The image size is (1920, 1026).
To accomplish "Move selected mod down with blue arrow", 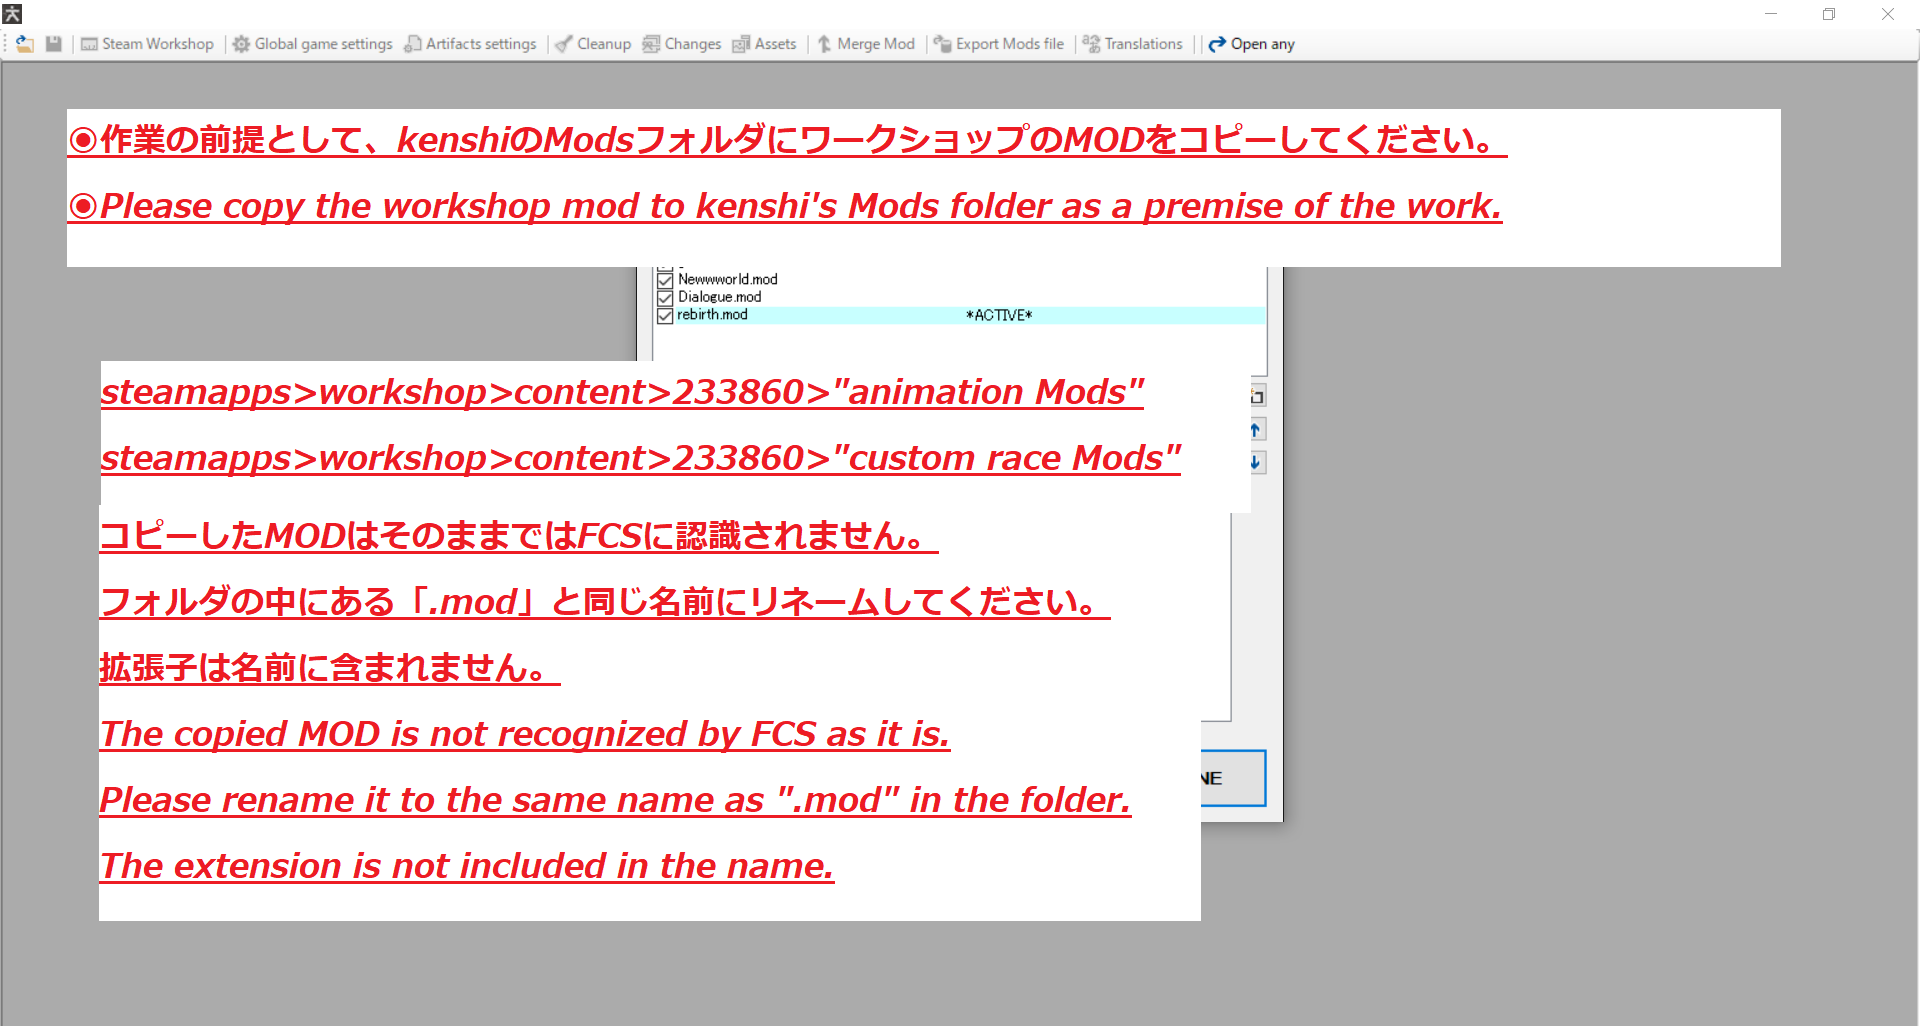I will coord(1256,462).
